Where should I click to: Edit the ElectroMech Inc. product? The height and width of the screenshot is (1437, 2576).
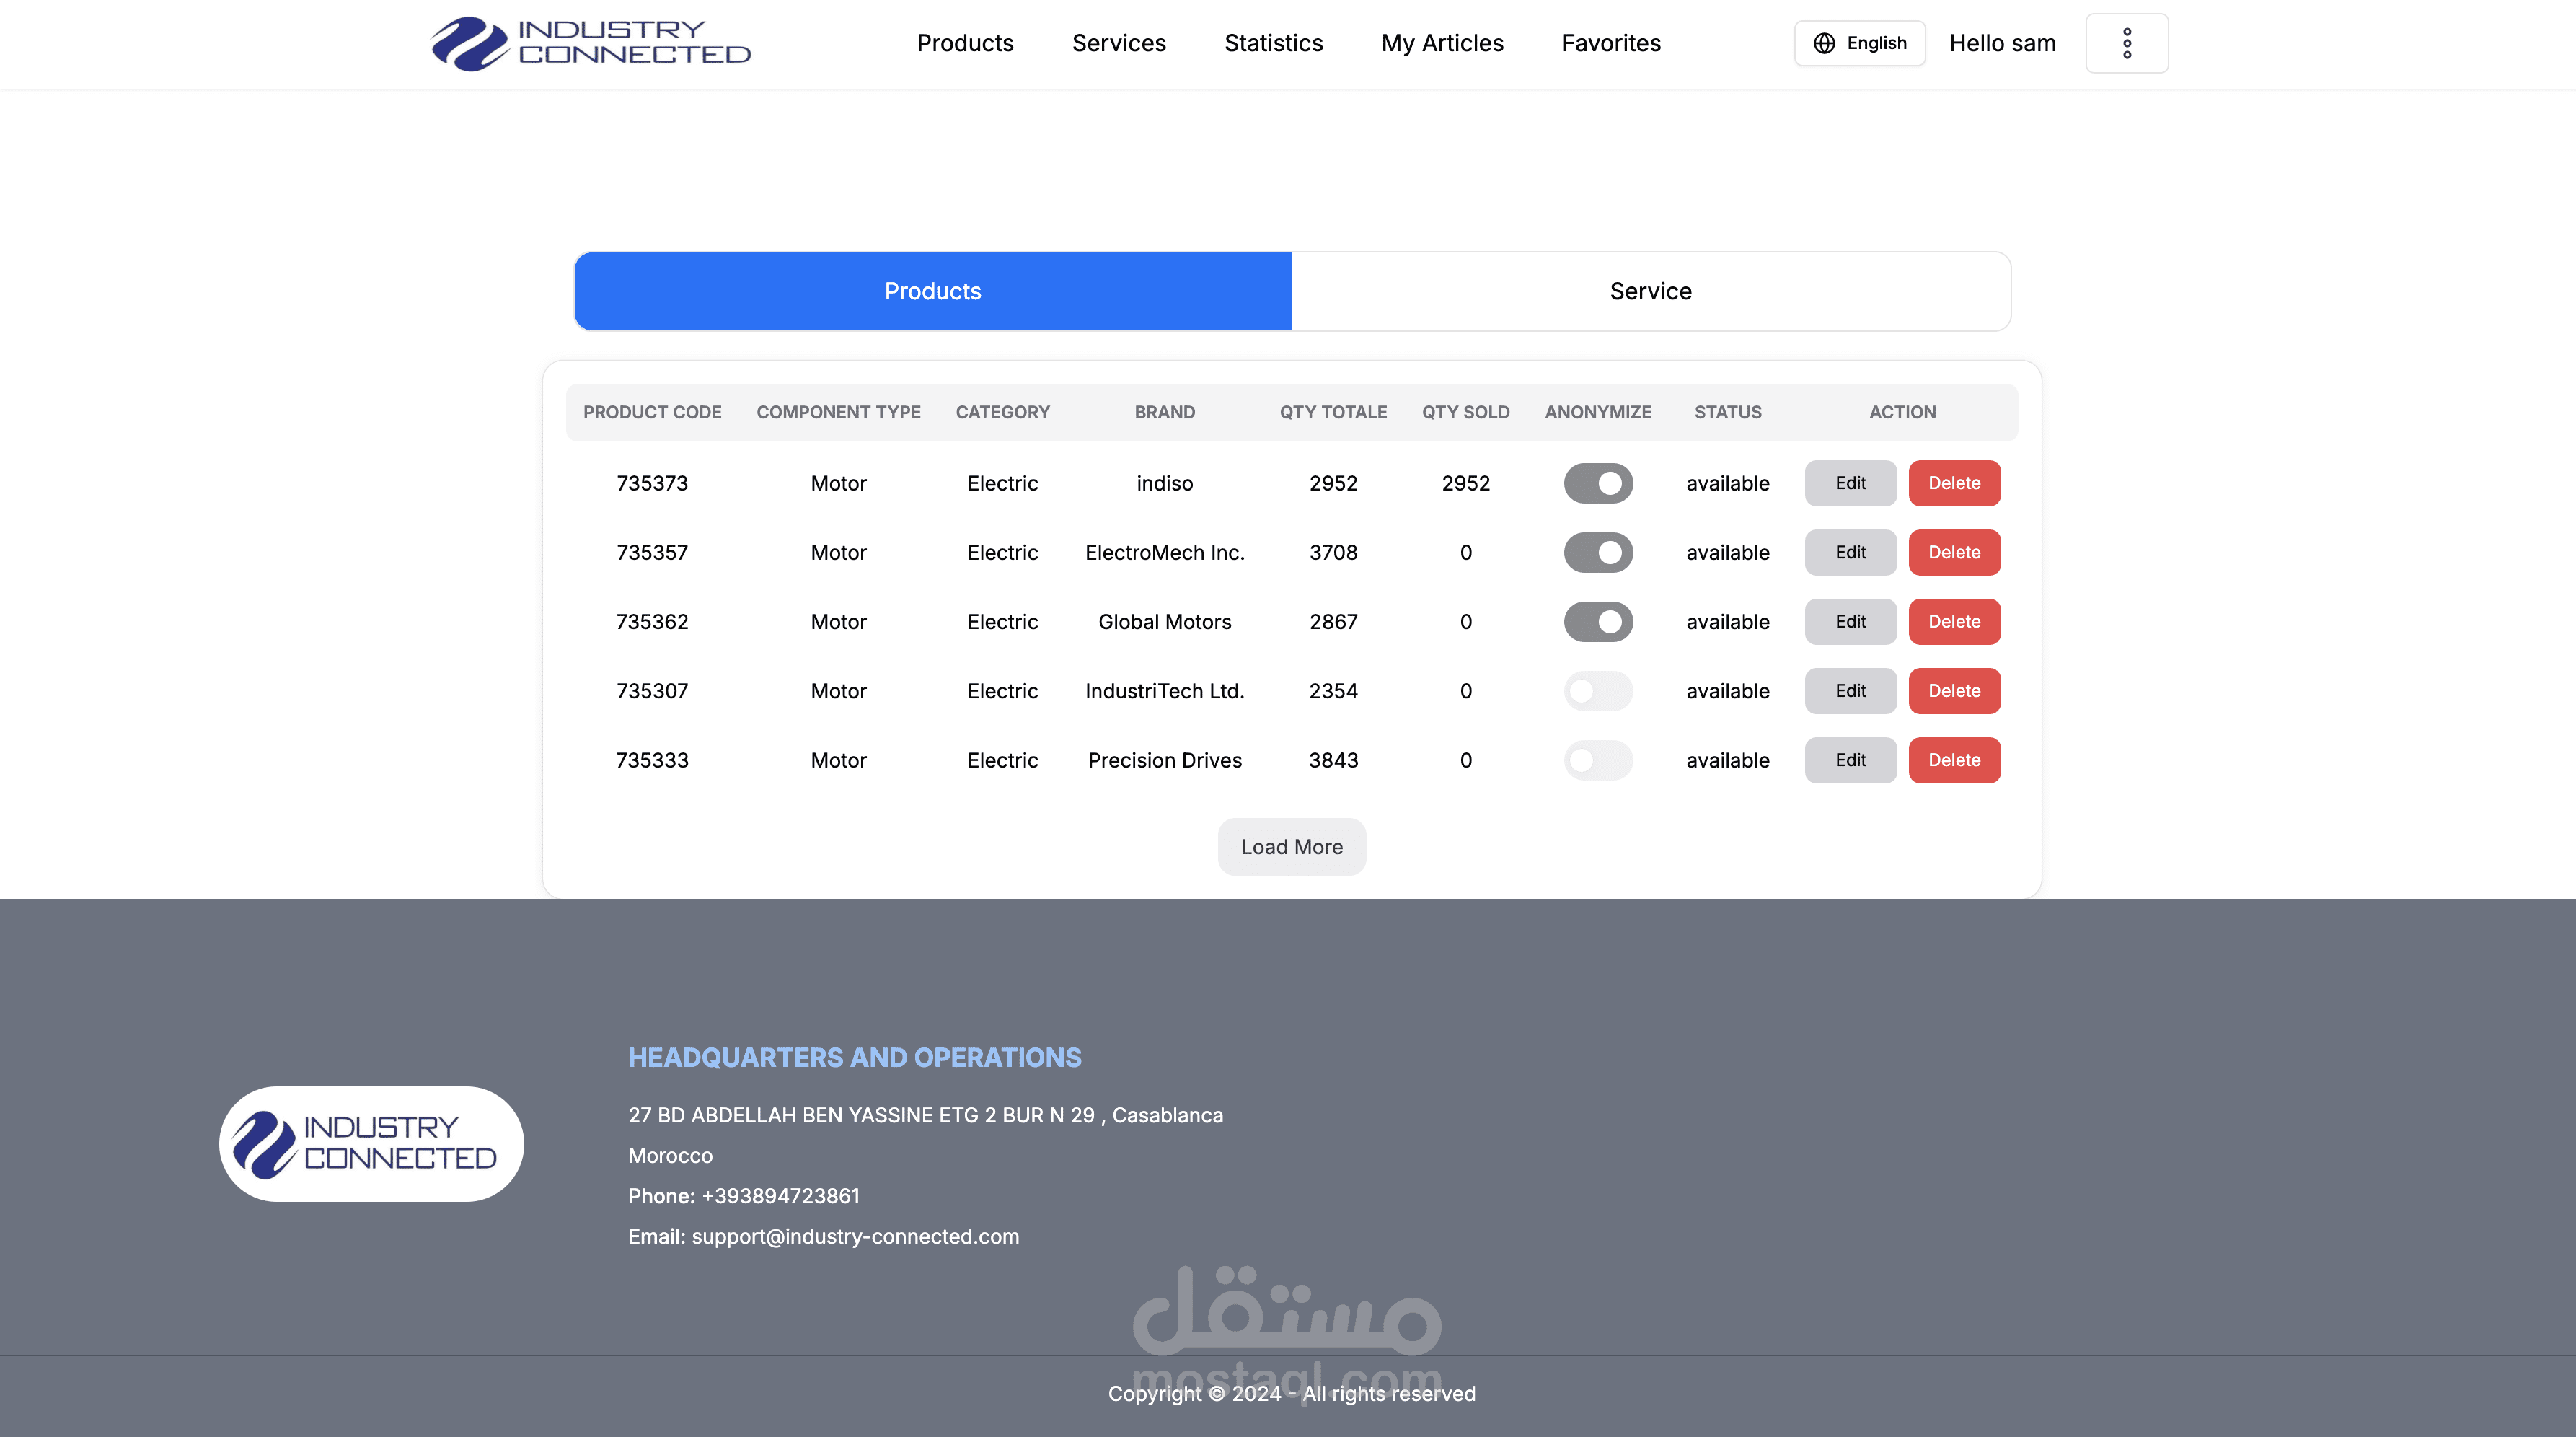point(1850,552)
